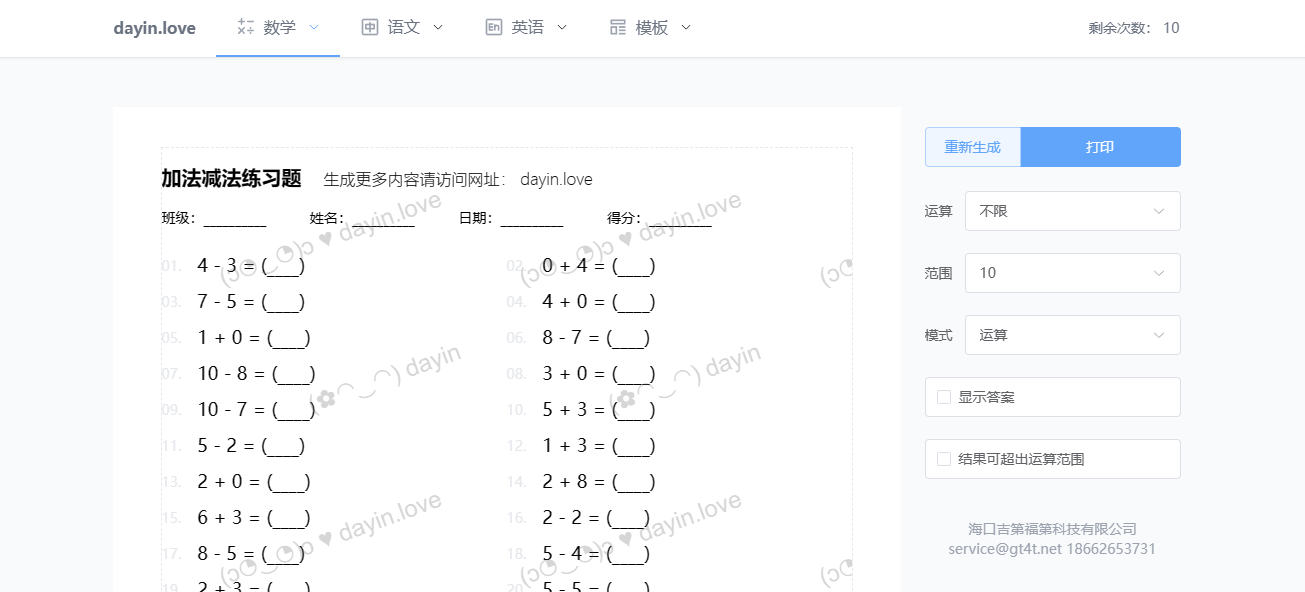This screenshot has width=1305, height=592.
Task: Expand the 数学 menu chevron
Action: [314, 28]
